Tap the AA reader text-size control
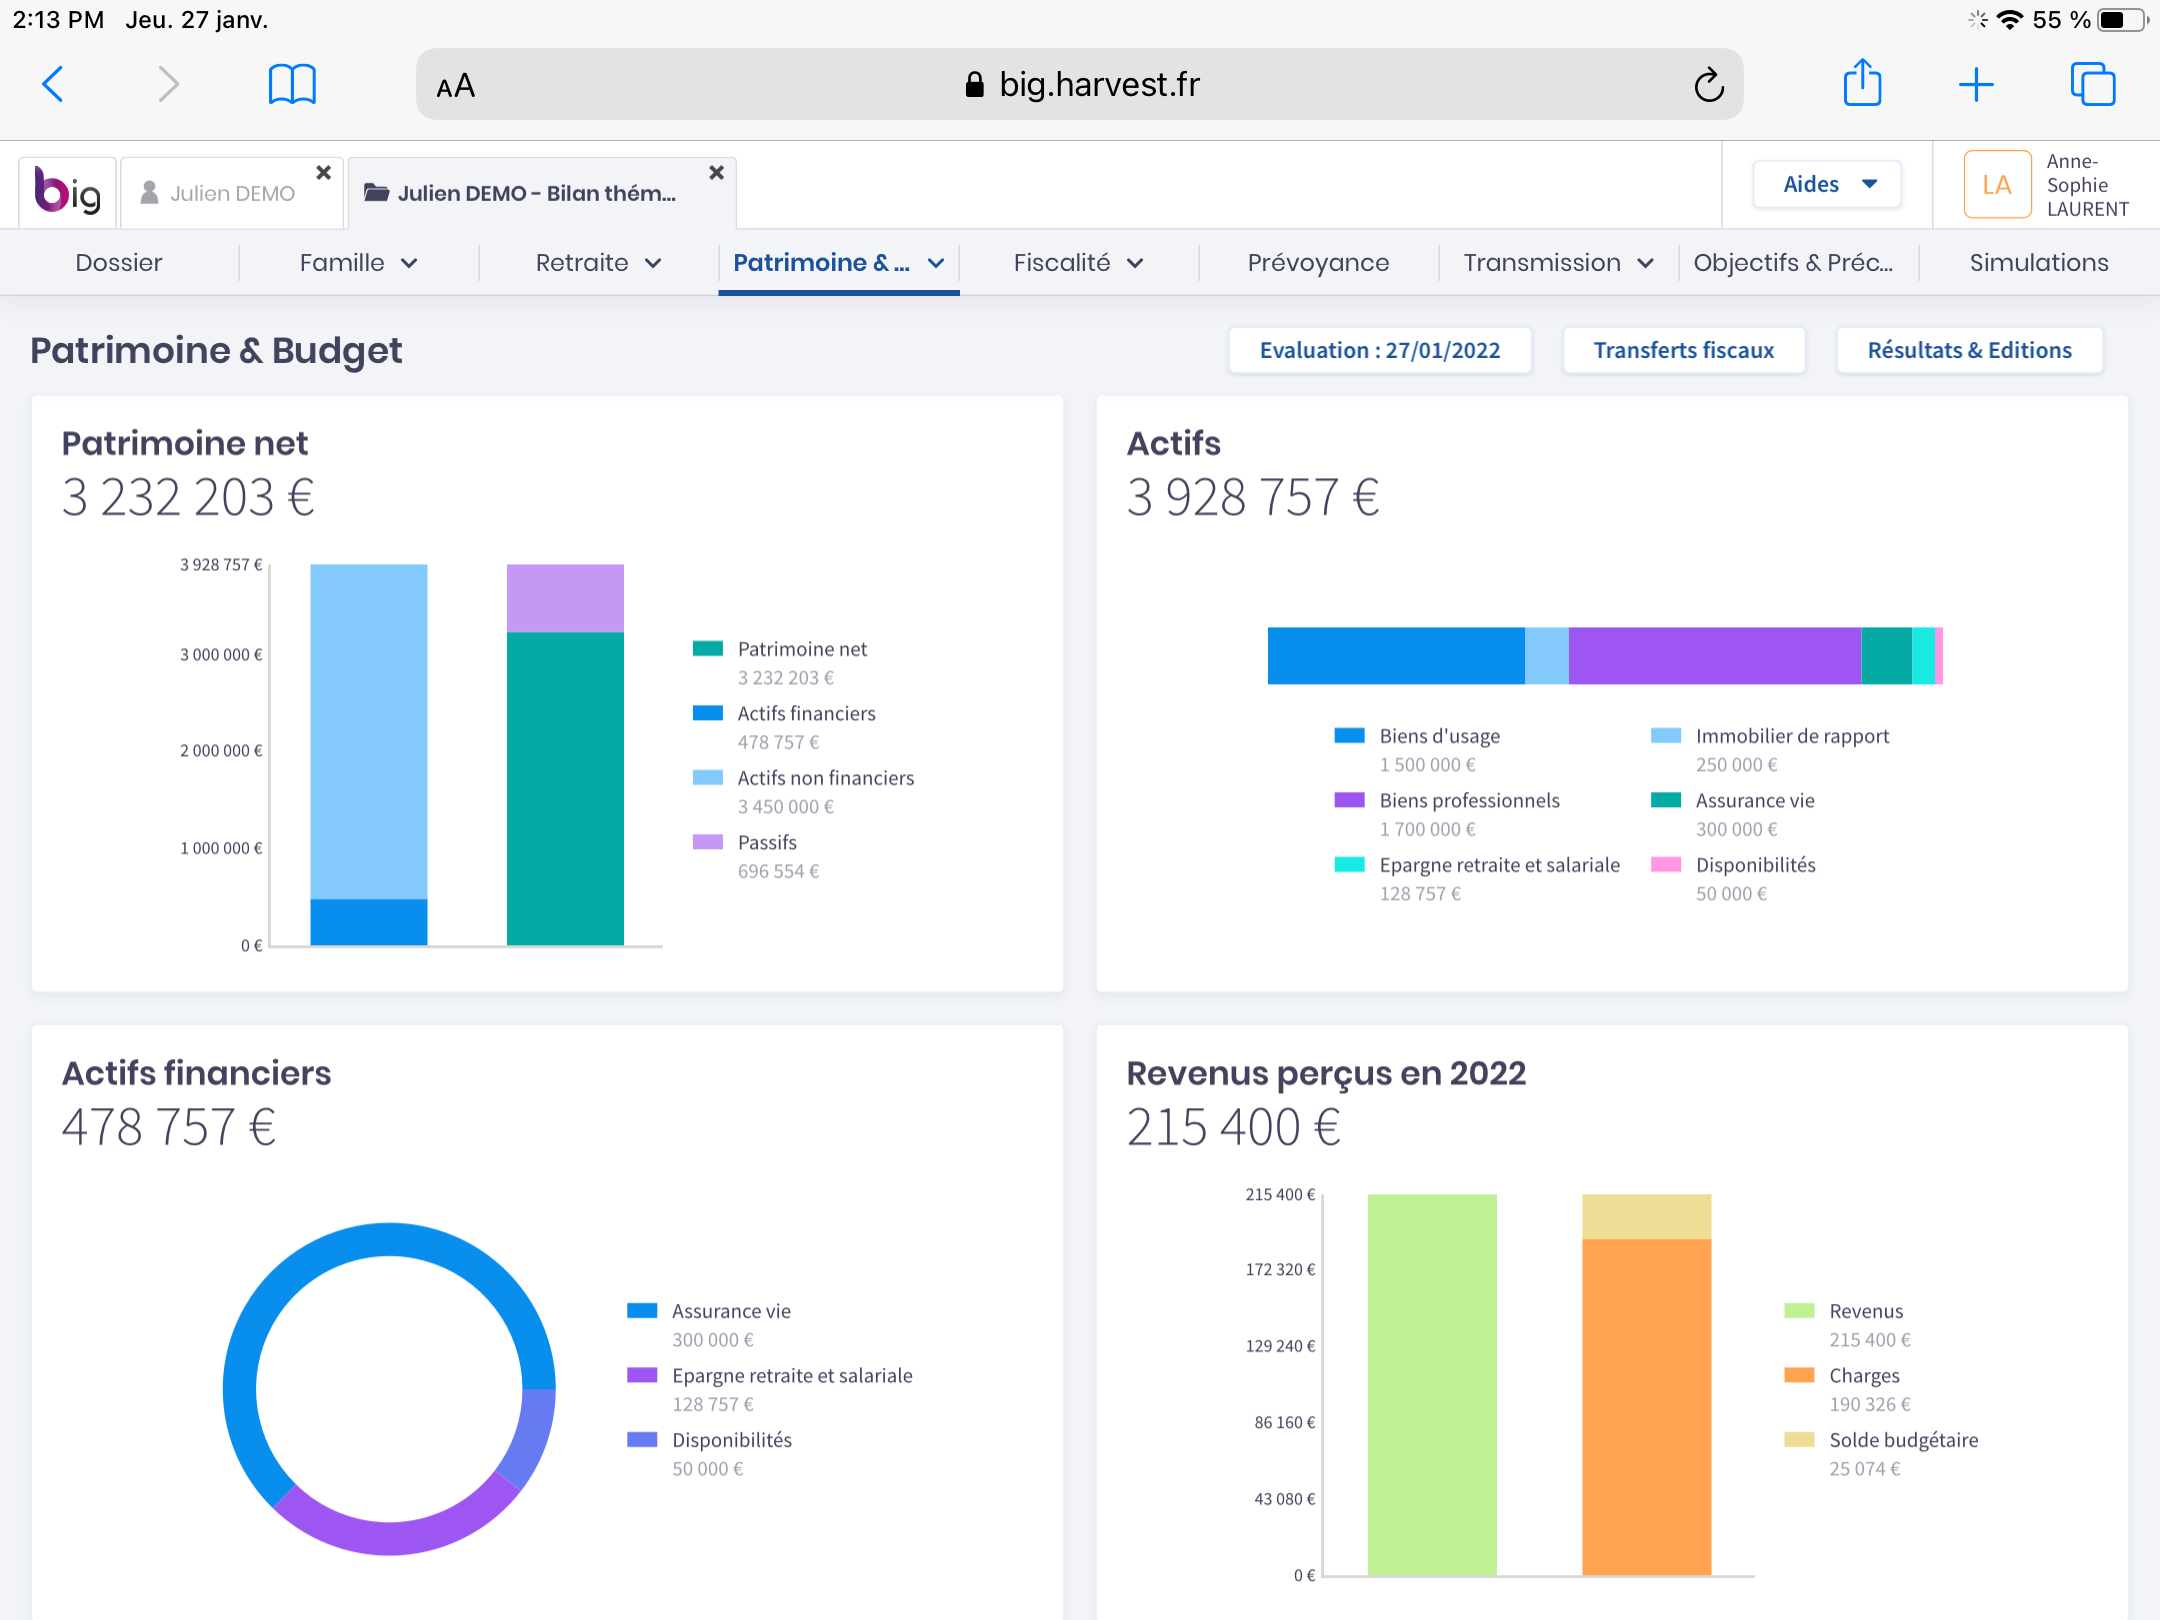Screen dimensions: 2160x1620 click(456, 86)
